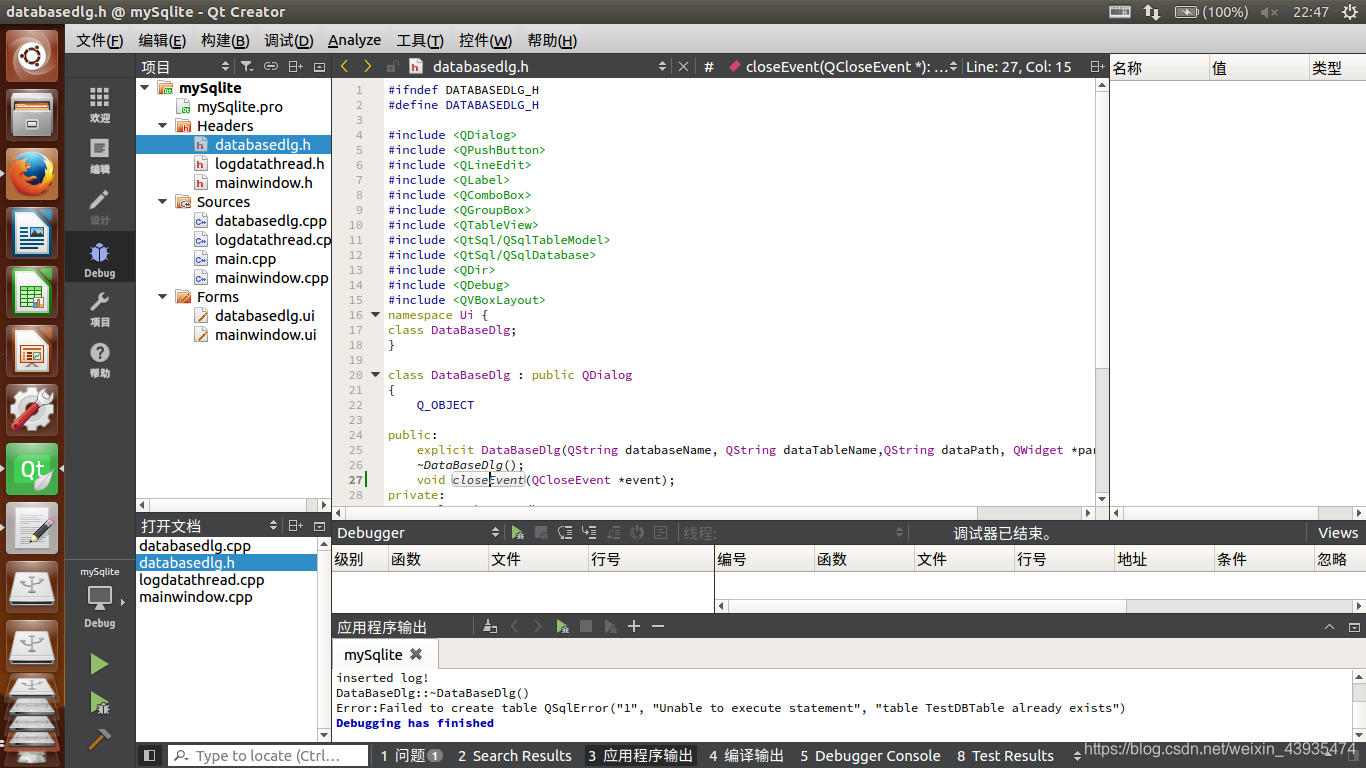
Task: Open mainwindow.cpp in project tree
Action: pos(272,278)
